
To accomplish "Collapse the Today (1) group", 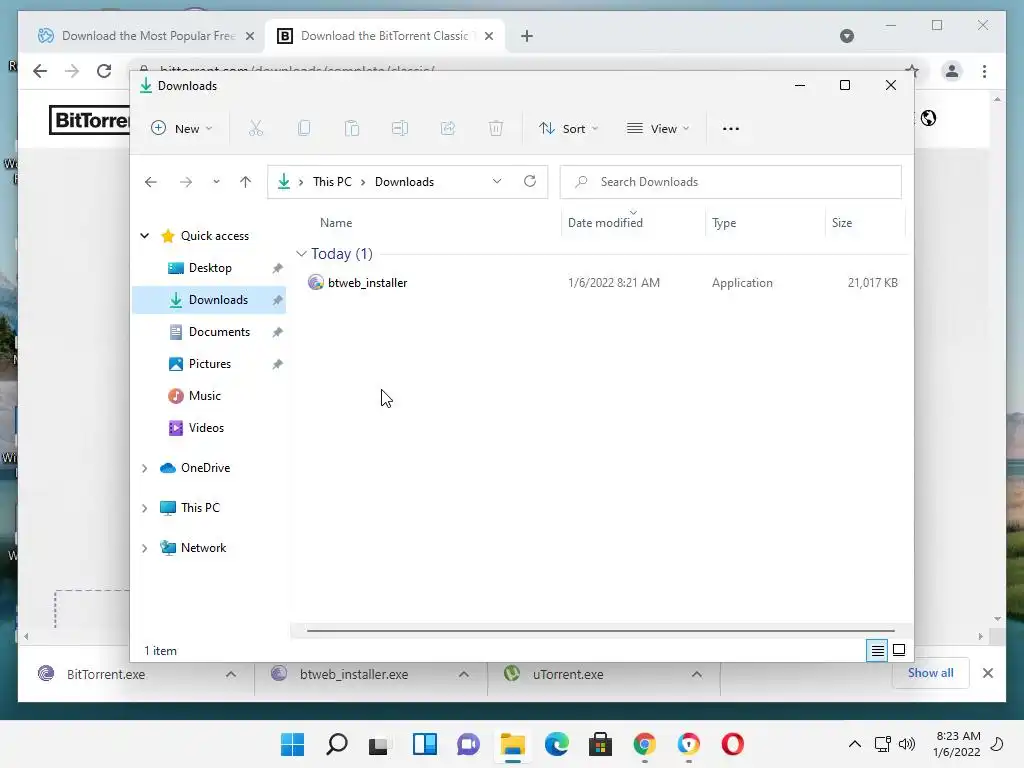I will [301, 253].
